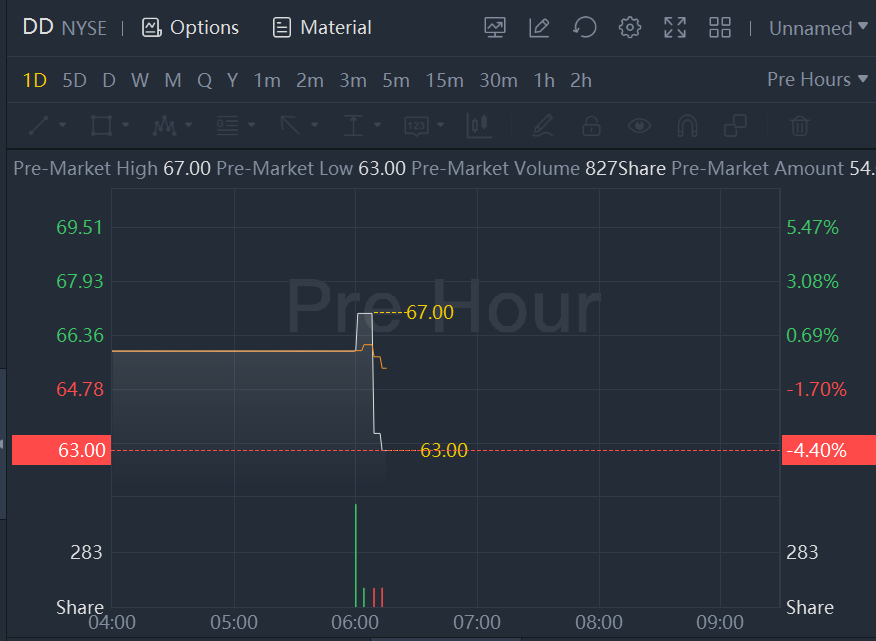Open chart settings gear
The height and width of the screenshot is (641, 876).
[x=630, y=28]
